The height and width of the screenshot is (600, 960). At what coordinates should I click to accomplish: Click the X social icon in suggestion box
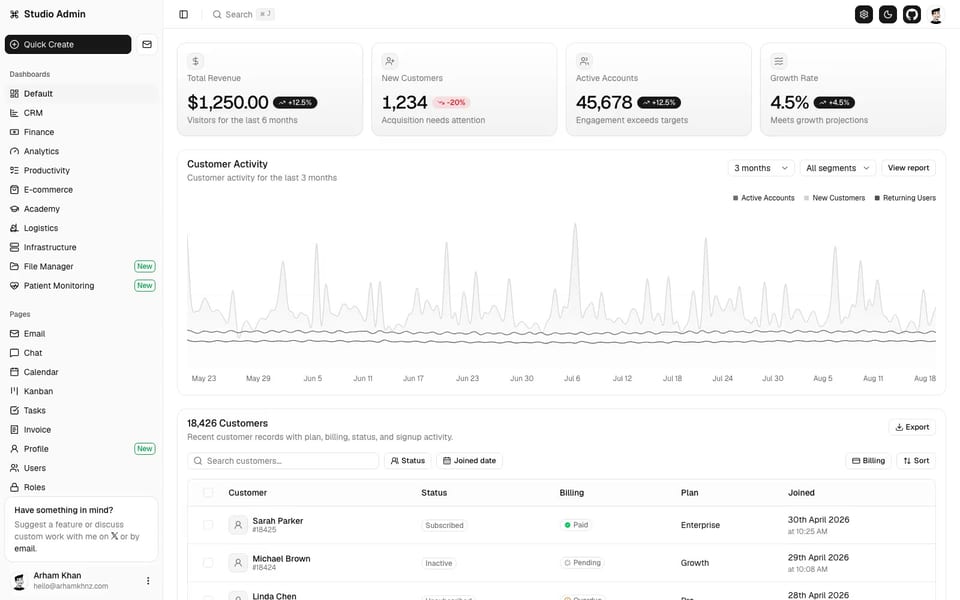pyautogui.click(x=114, y=536)
